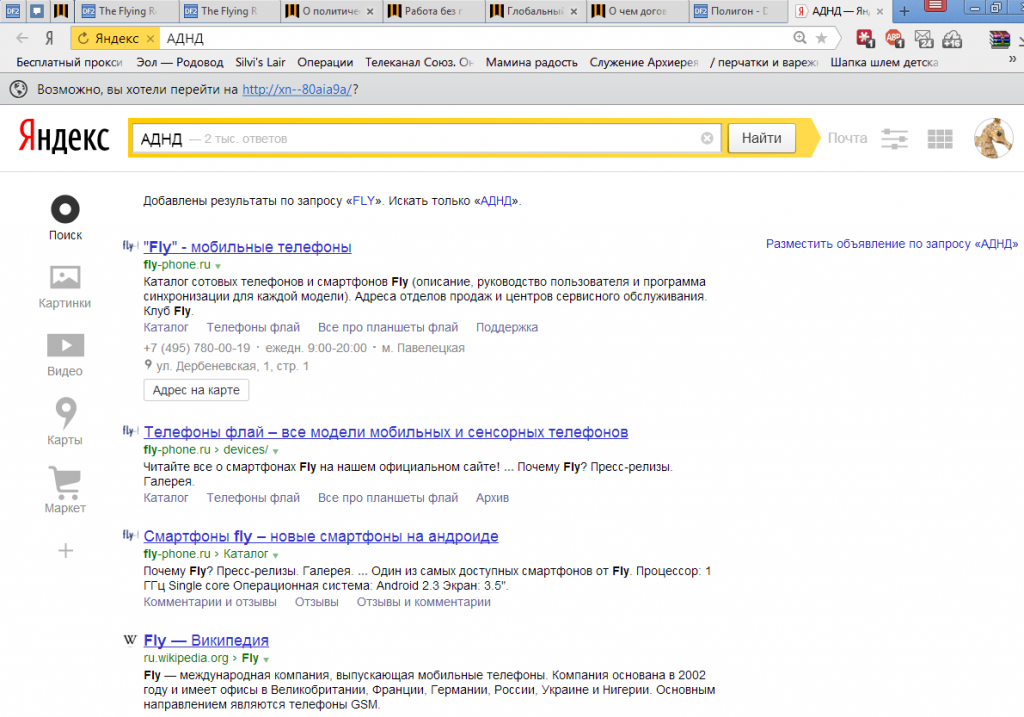Open the user profile avatar
Image resolution: width=1024 pixels, height=717 pixels.
point(993,138)
